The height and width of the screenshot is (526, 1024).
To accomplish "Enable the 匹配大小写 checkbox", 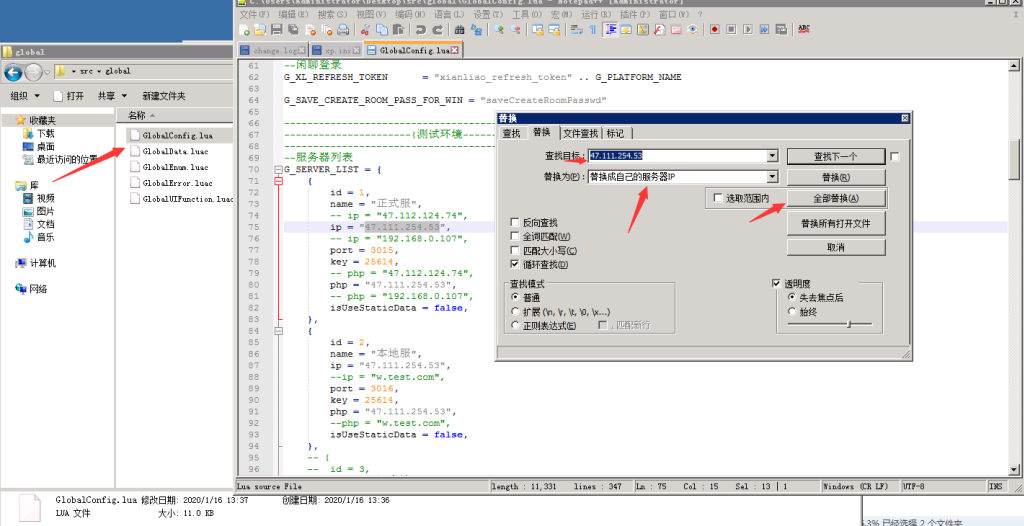I will (515, 251).
